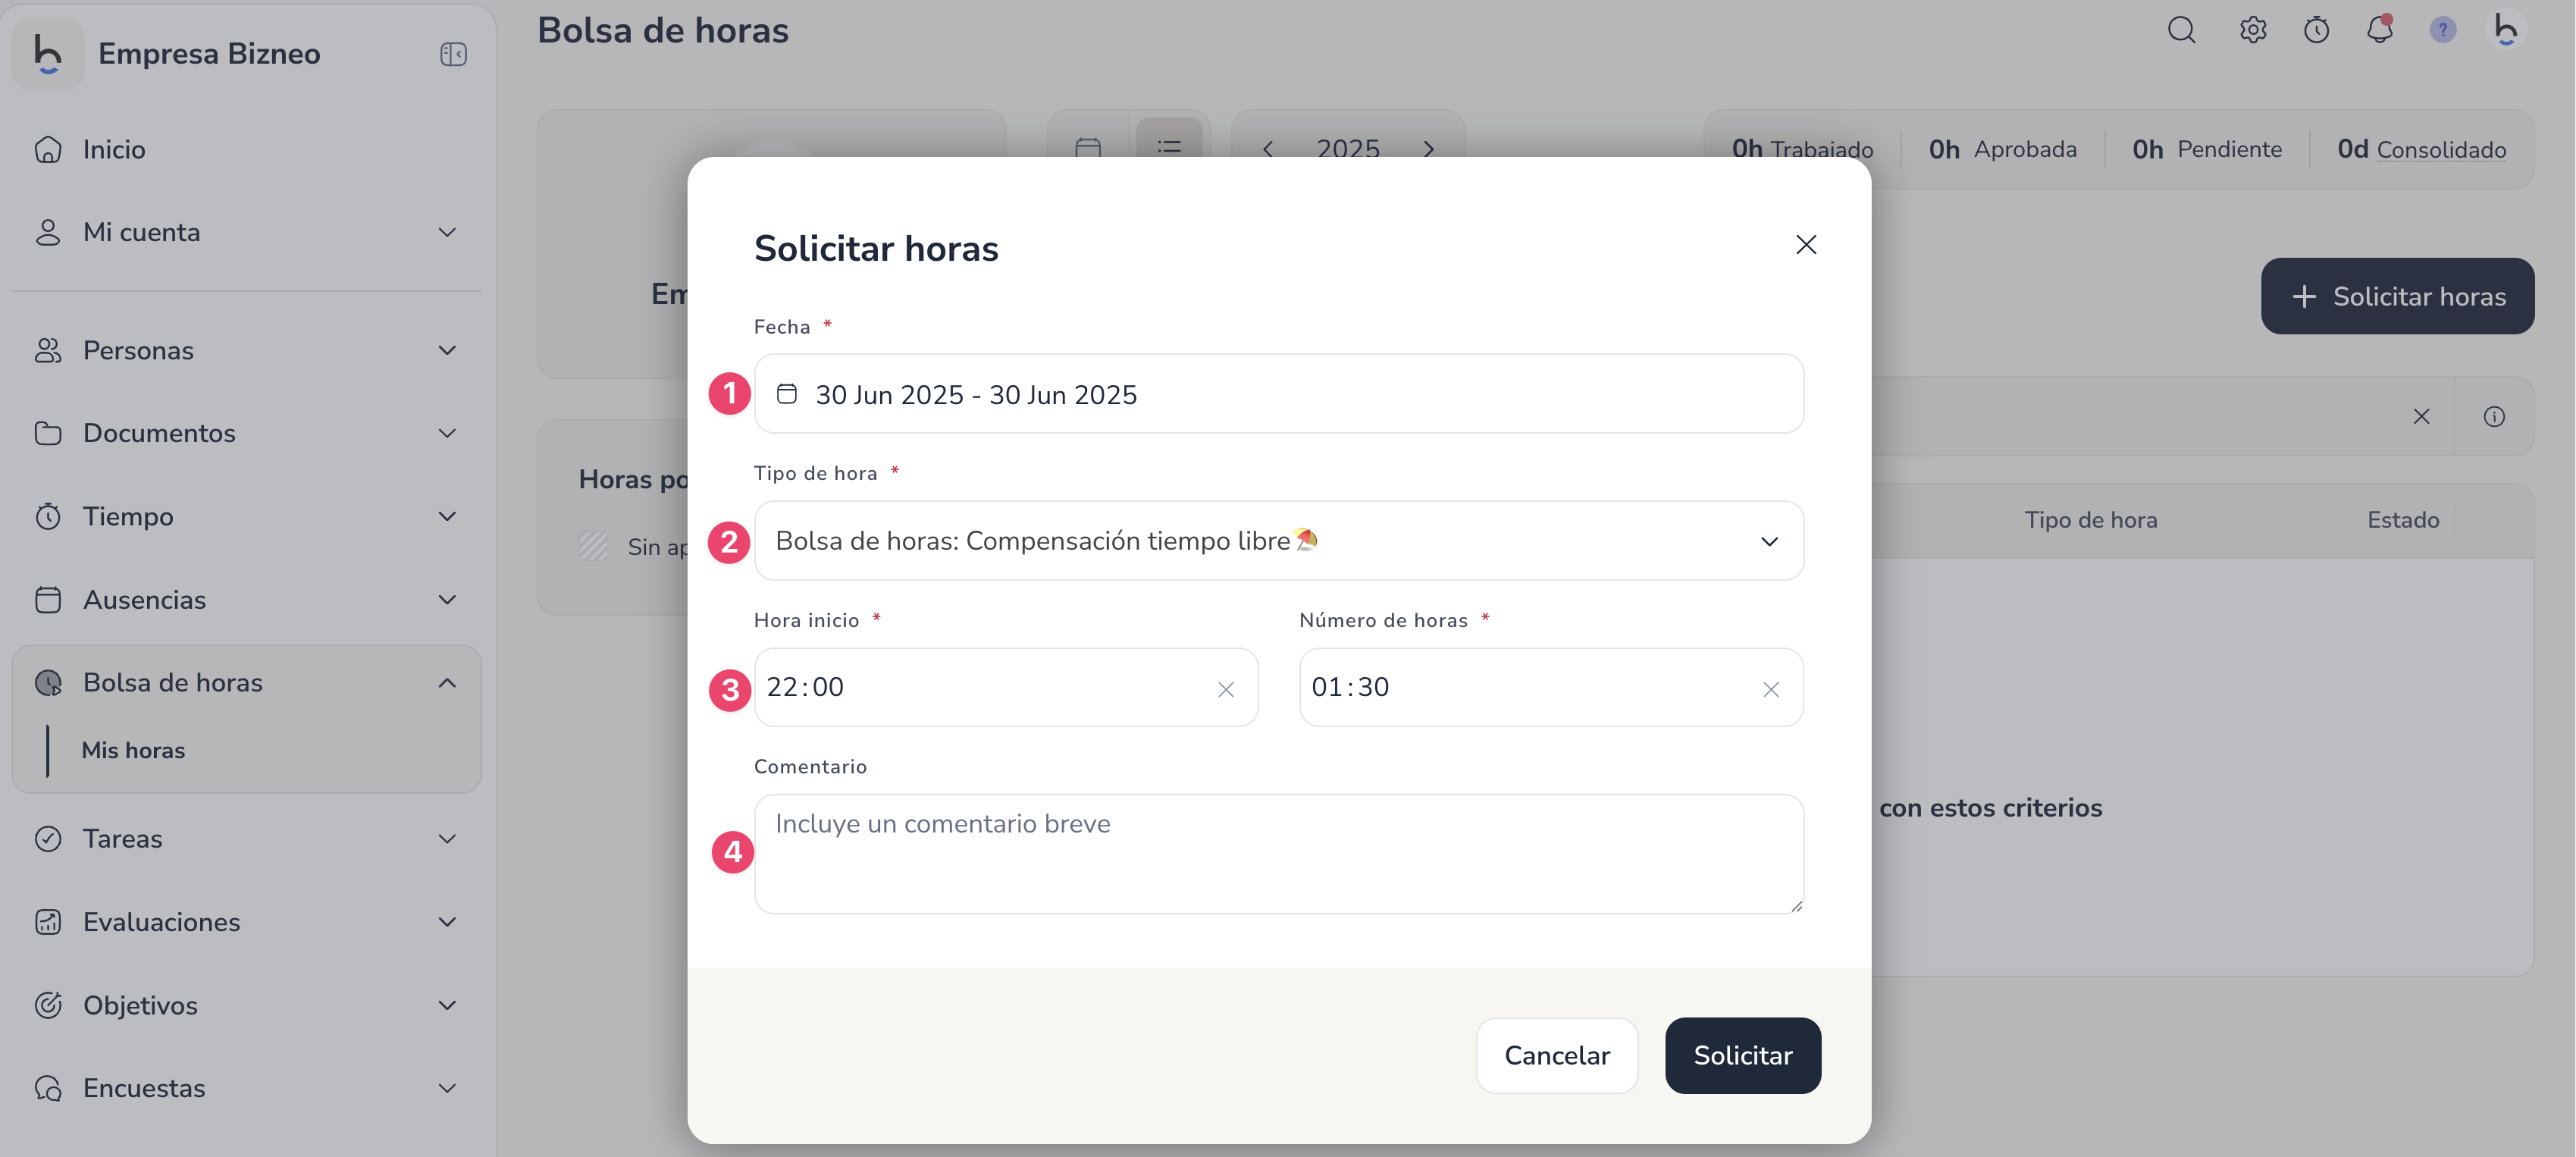The image size is (2576, 1157).
Task: Switch to the calendar view toggle
Action: tap(1088, 147)
